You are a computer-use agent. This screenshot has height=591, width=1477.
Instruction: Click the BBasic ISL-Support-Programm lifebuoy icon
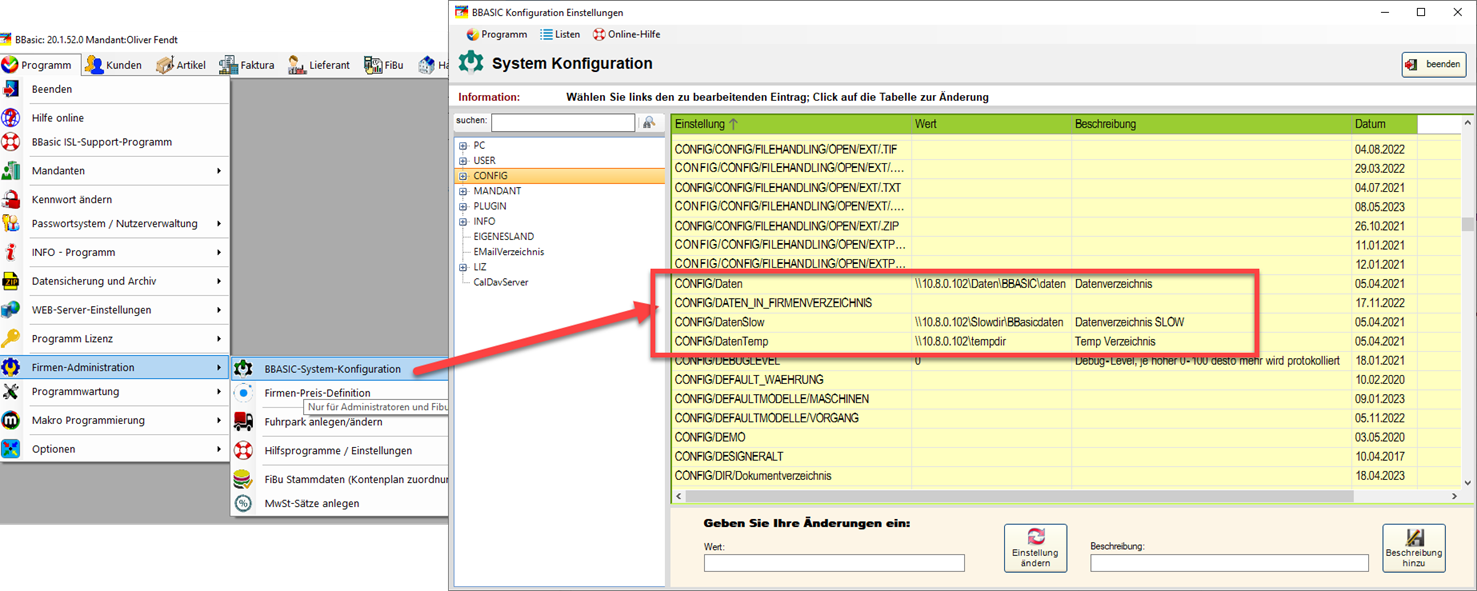pos(11,142)
